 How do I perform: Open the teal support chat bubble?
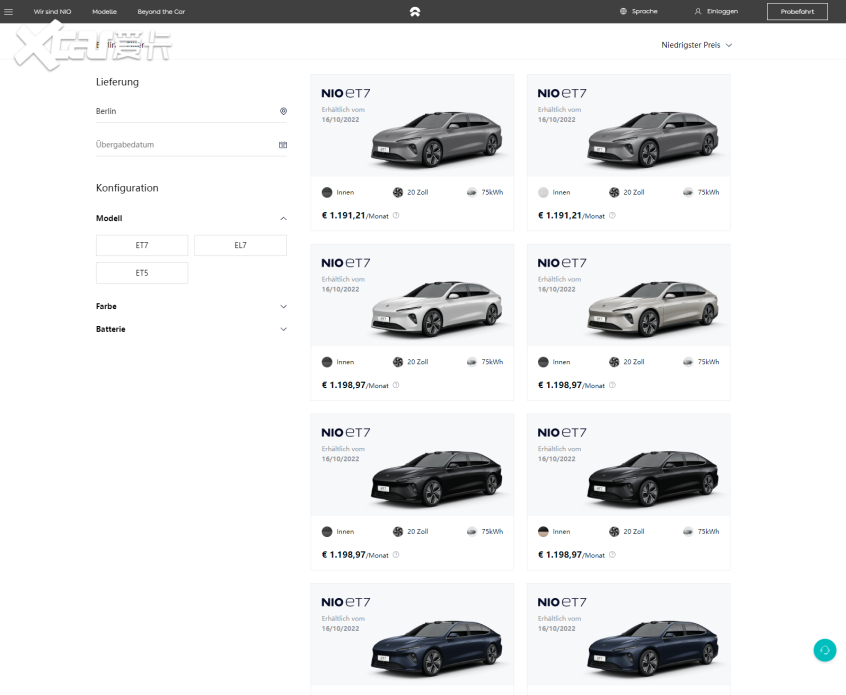pos(824,650)
